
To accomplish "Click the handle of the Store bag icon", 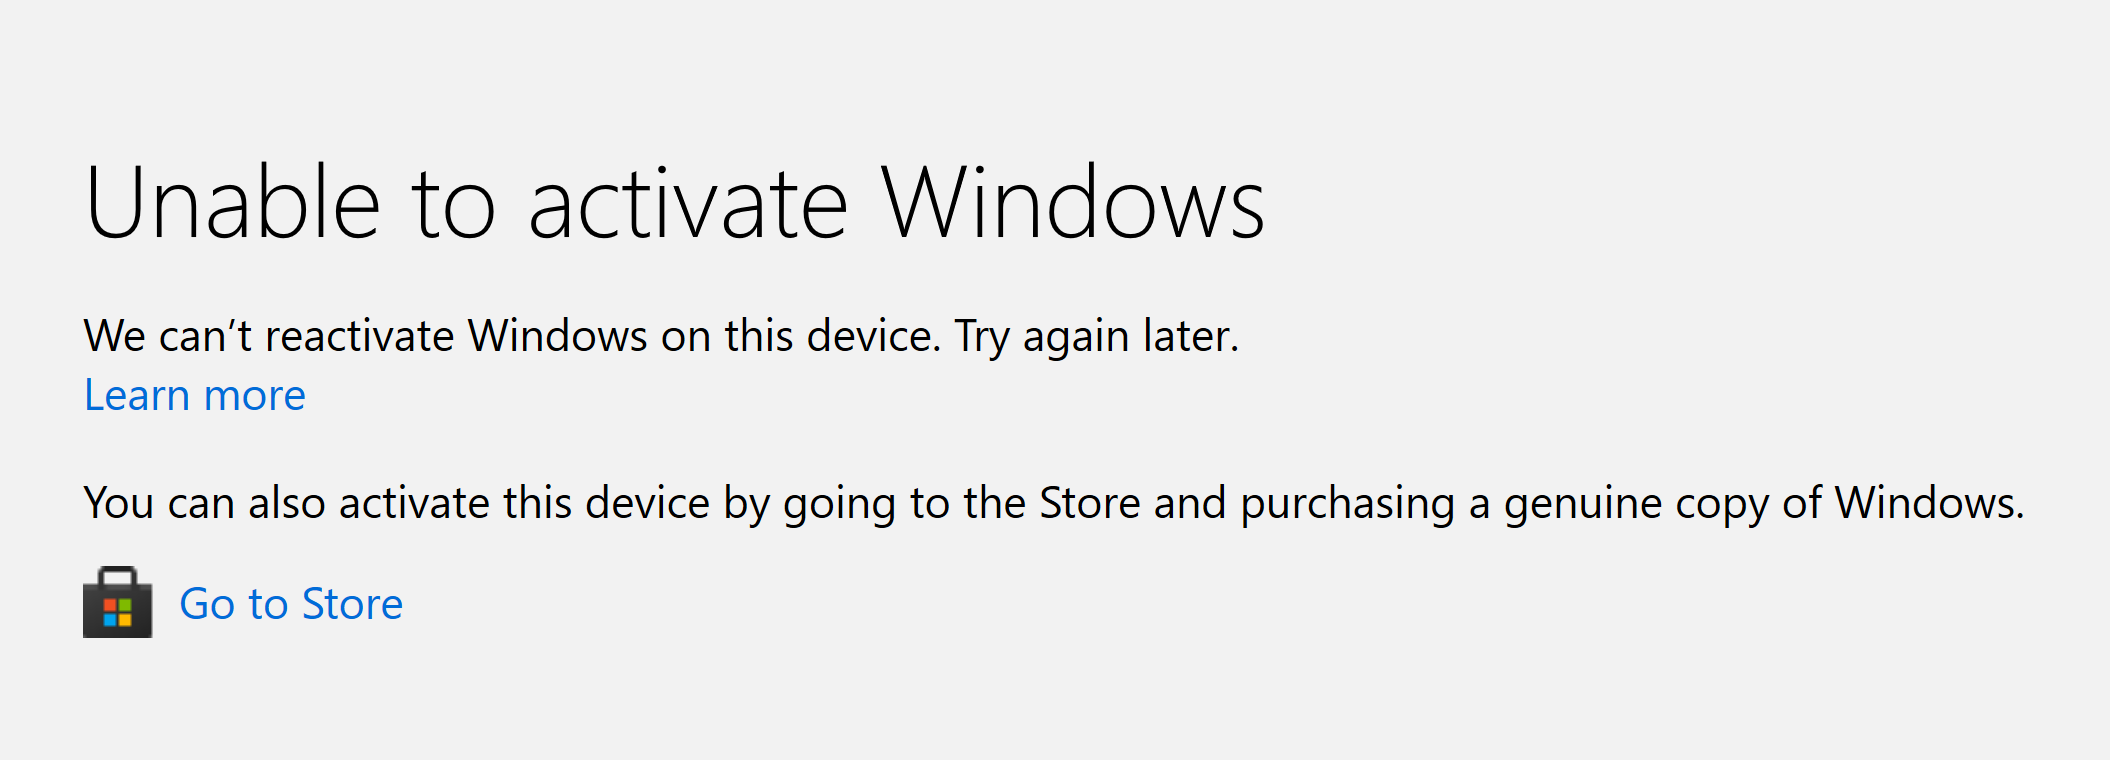I will (x=117, y=576).
